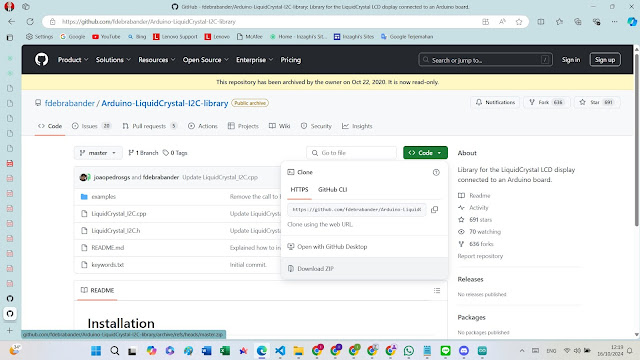View the 636 forks link

[x=476, y=244]
